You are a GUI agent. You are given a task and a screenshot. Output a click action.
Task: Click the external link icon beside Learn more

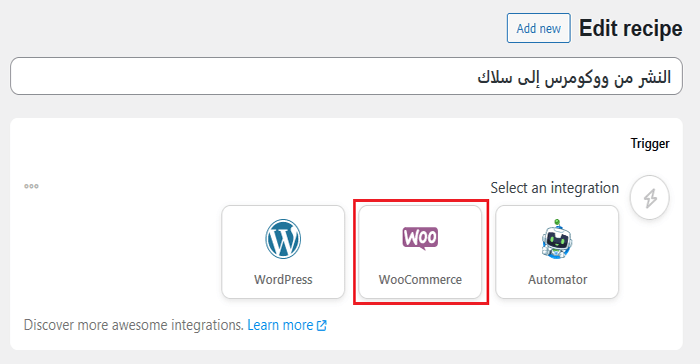tap(321, 326)
